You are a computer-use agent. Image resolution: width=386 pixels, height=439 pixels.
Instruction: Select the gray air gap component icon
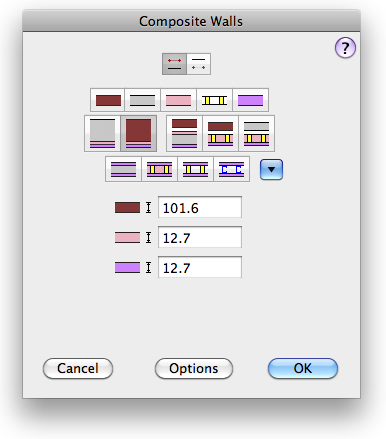pos(143,100)
